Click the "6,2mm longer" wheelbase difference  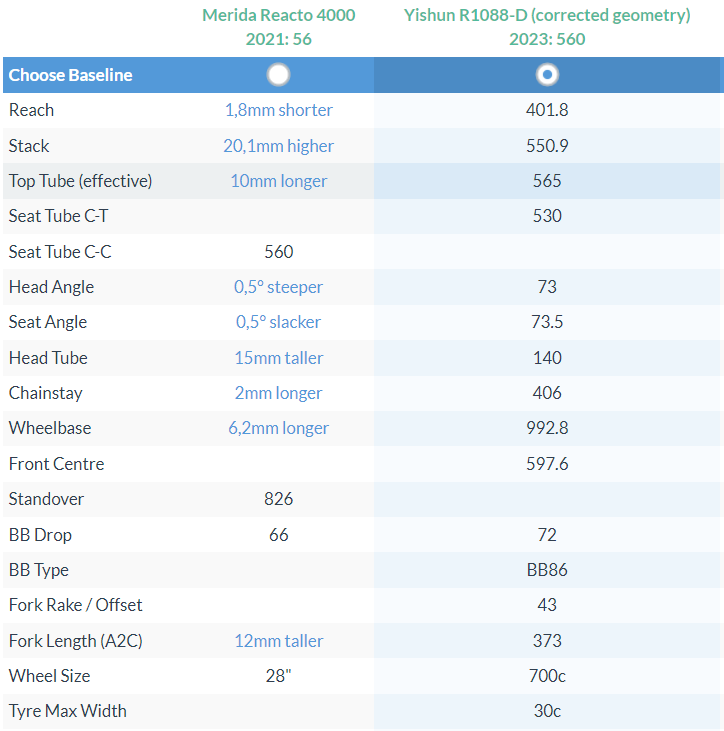279,428
